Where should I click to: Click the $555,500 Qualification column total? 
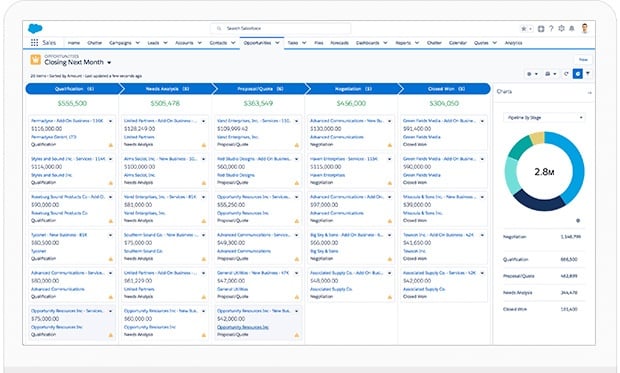coord(72,103)
